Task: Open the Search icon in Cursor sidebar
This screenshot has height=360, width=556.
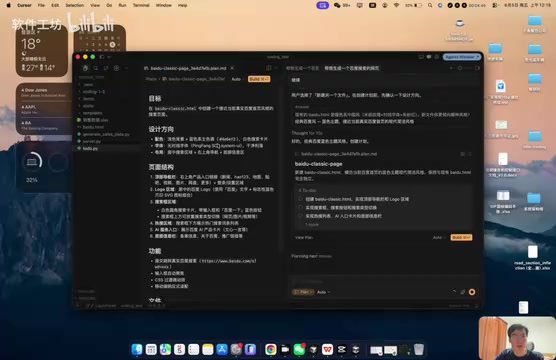Action: coord(95,68)
